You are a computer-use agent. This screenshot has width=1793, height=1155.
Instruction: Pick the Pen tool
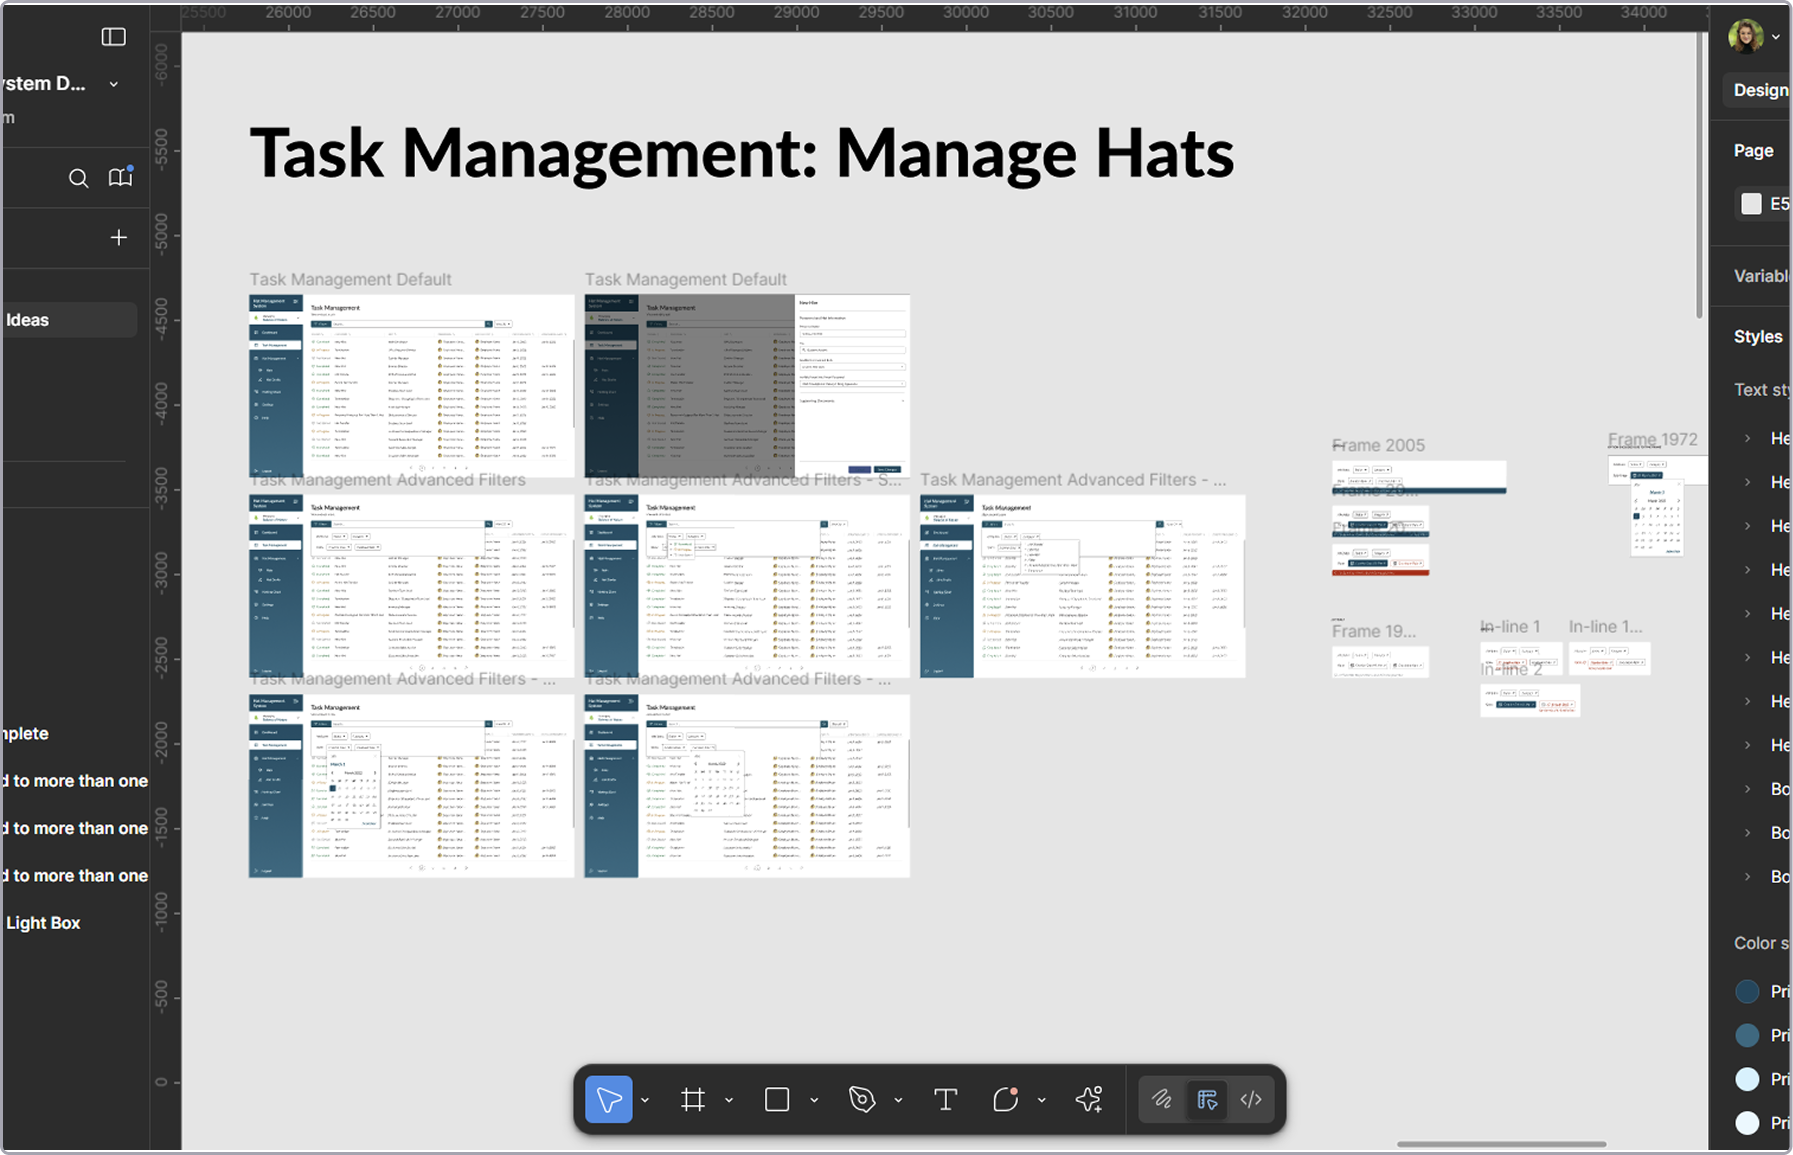tap(861, 1100)
